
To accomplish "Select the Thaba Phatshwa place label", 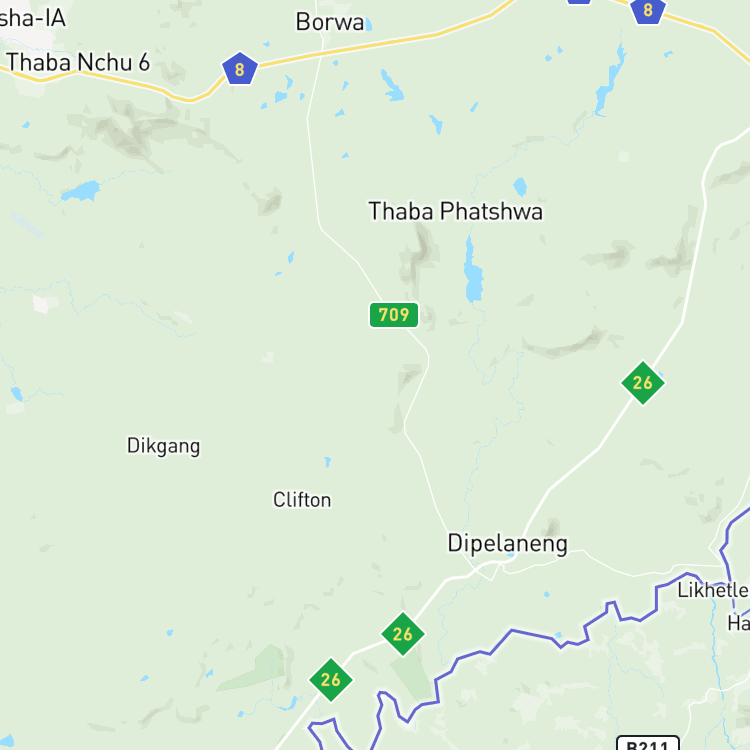I will click(x=455, y=211).
